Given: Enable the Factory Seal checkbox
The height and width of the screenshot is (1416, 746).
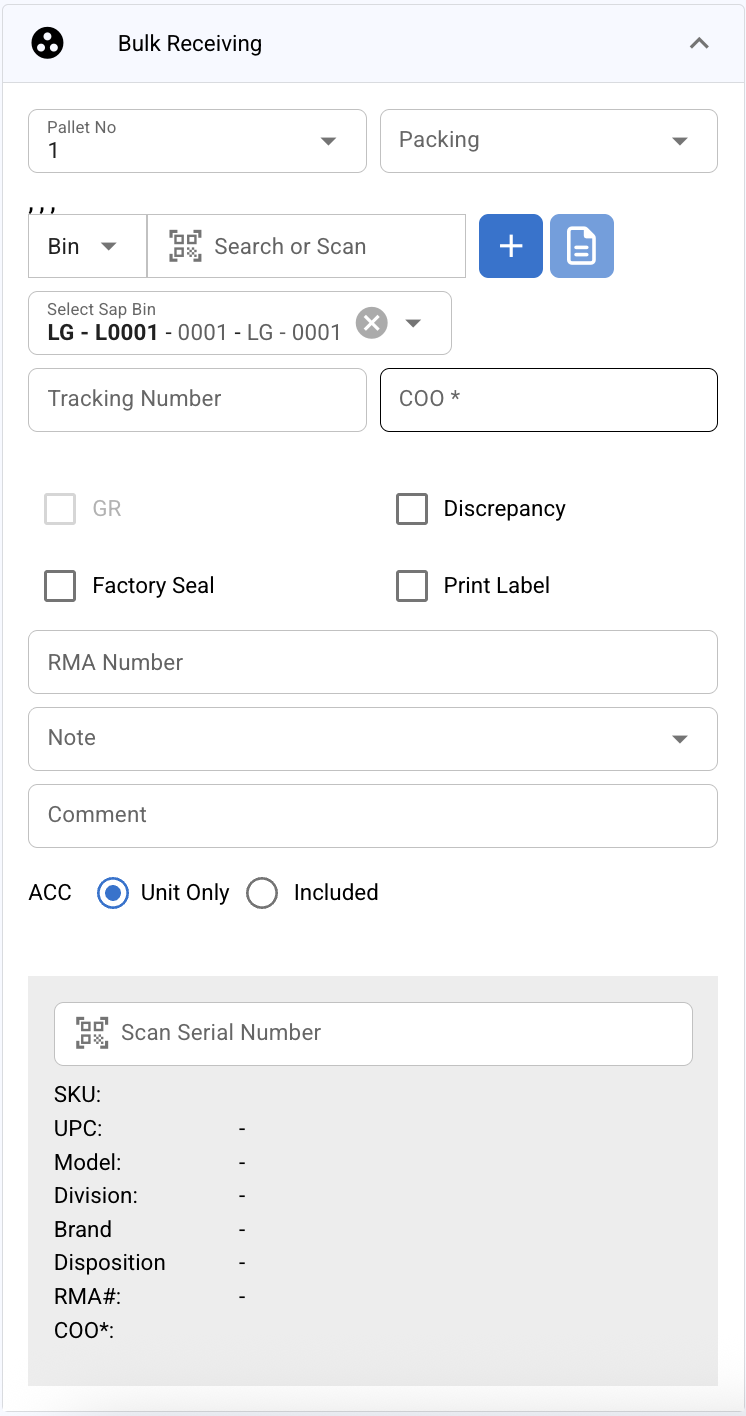Looking at the screenshot, I should pyautogui.click(x=60, y=586).
